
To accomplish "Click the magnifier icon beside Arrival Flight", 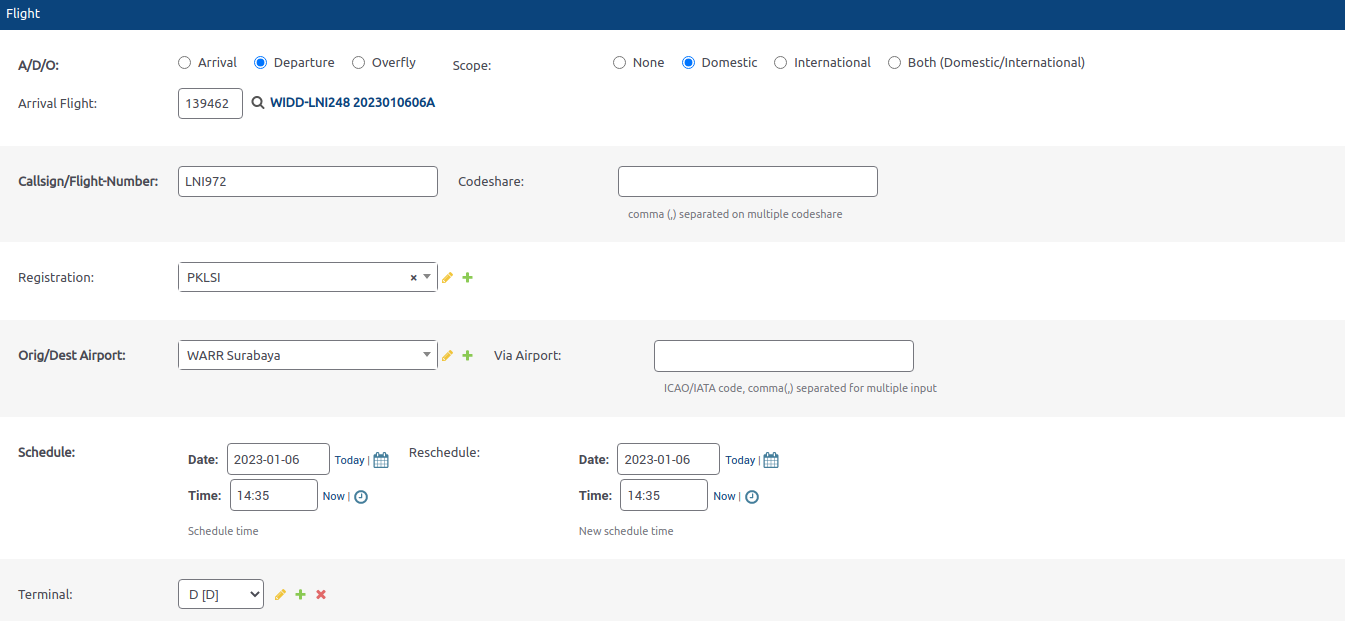I will pyautogui.click(x=258, y=103).
